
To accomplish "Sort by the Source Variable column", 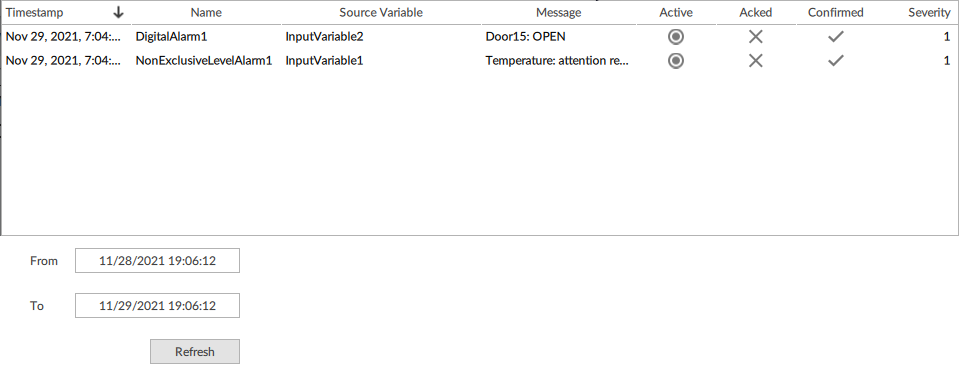I will 381,12.
